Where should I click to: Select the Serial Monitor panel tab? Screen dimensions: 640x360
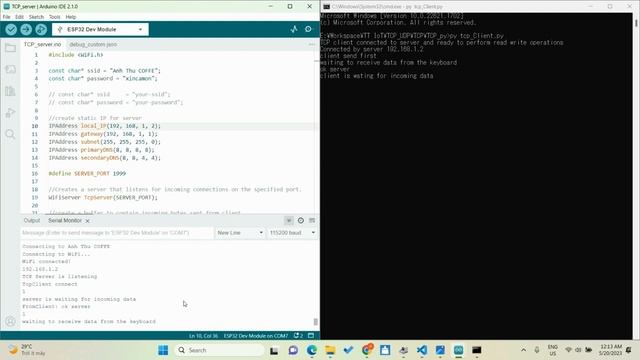(x=65, y=220)
